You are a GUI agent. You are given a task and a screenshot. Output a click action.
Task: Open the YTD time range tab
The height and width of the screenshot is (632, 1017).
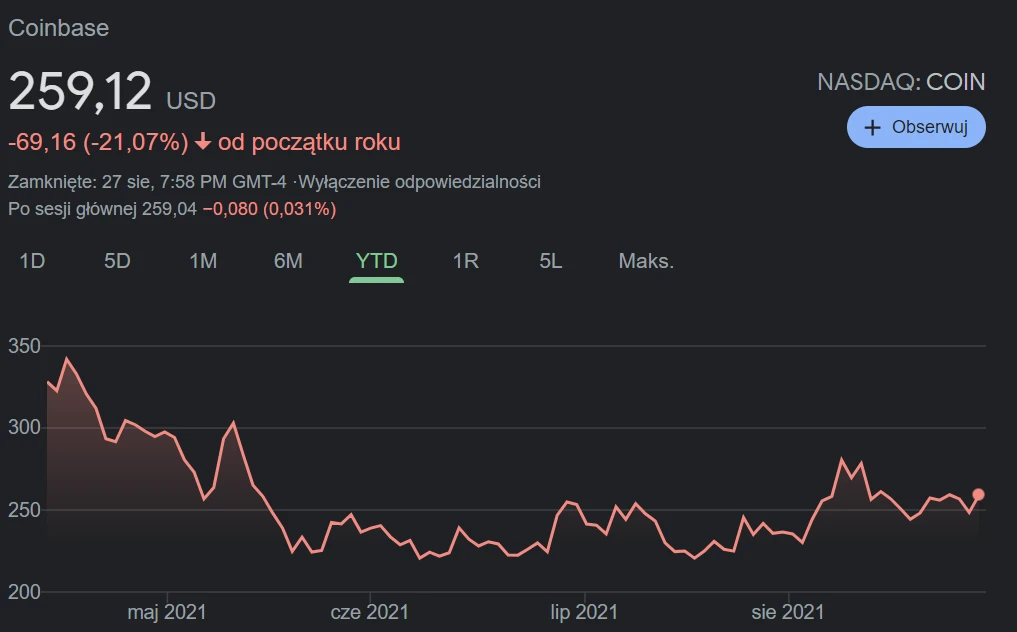[376, 261]
